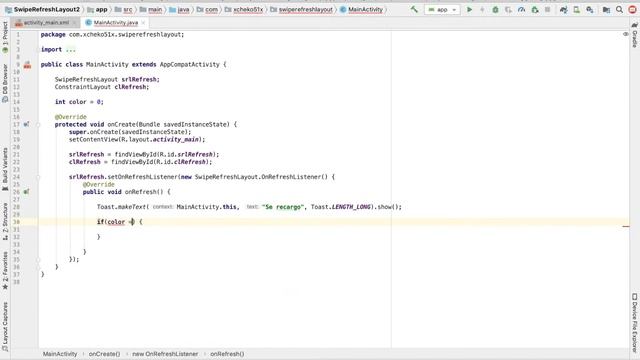Click the swiperefreshlayout breadcrumb folder
This screenshot has height=360, width=640.
pos(301,9)
